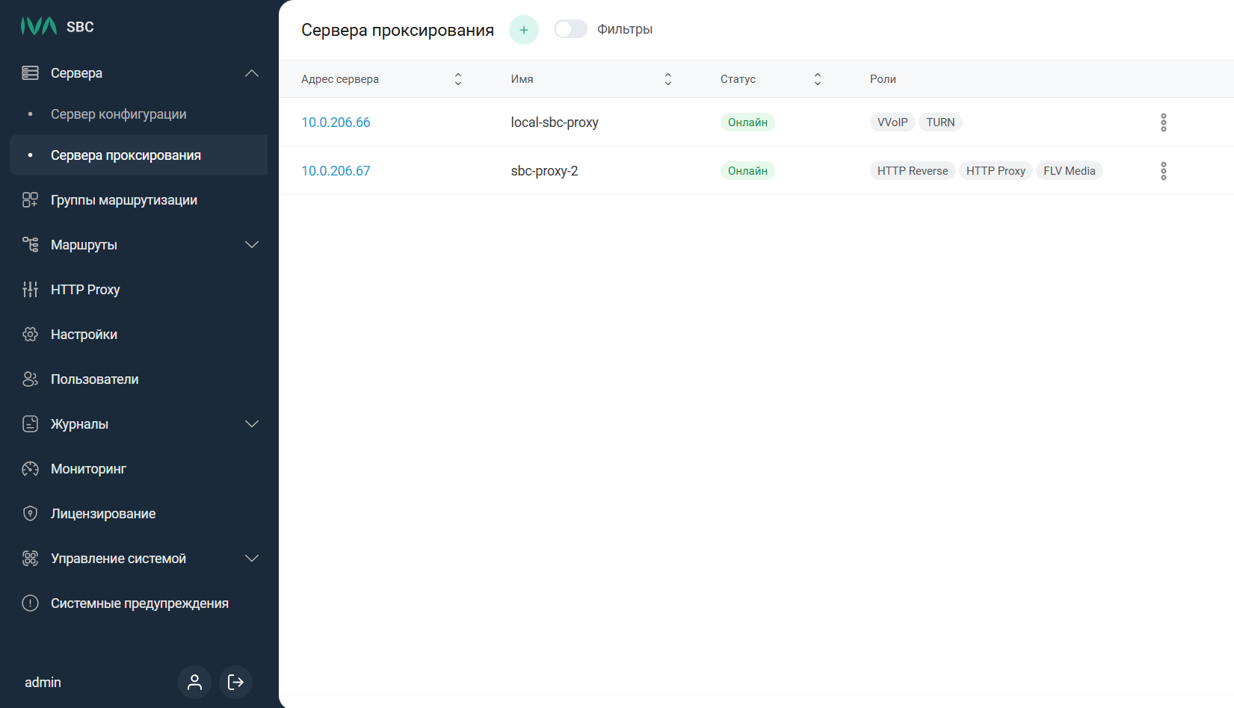Open the user profile icon next to admin
Image resolution: width=1234 pixels, height=708 pixels.
point(194,682)
